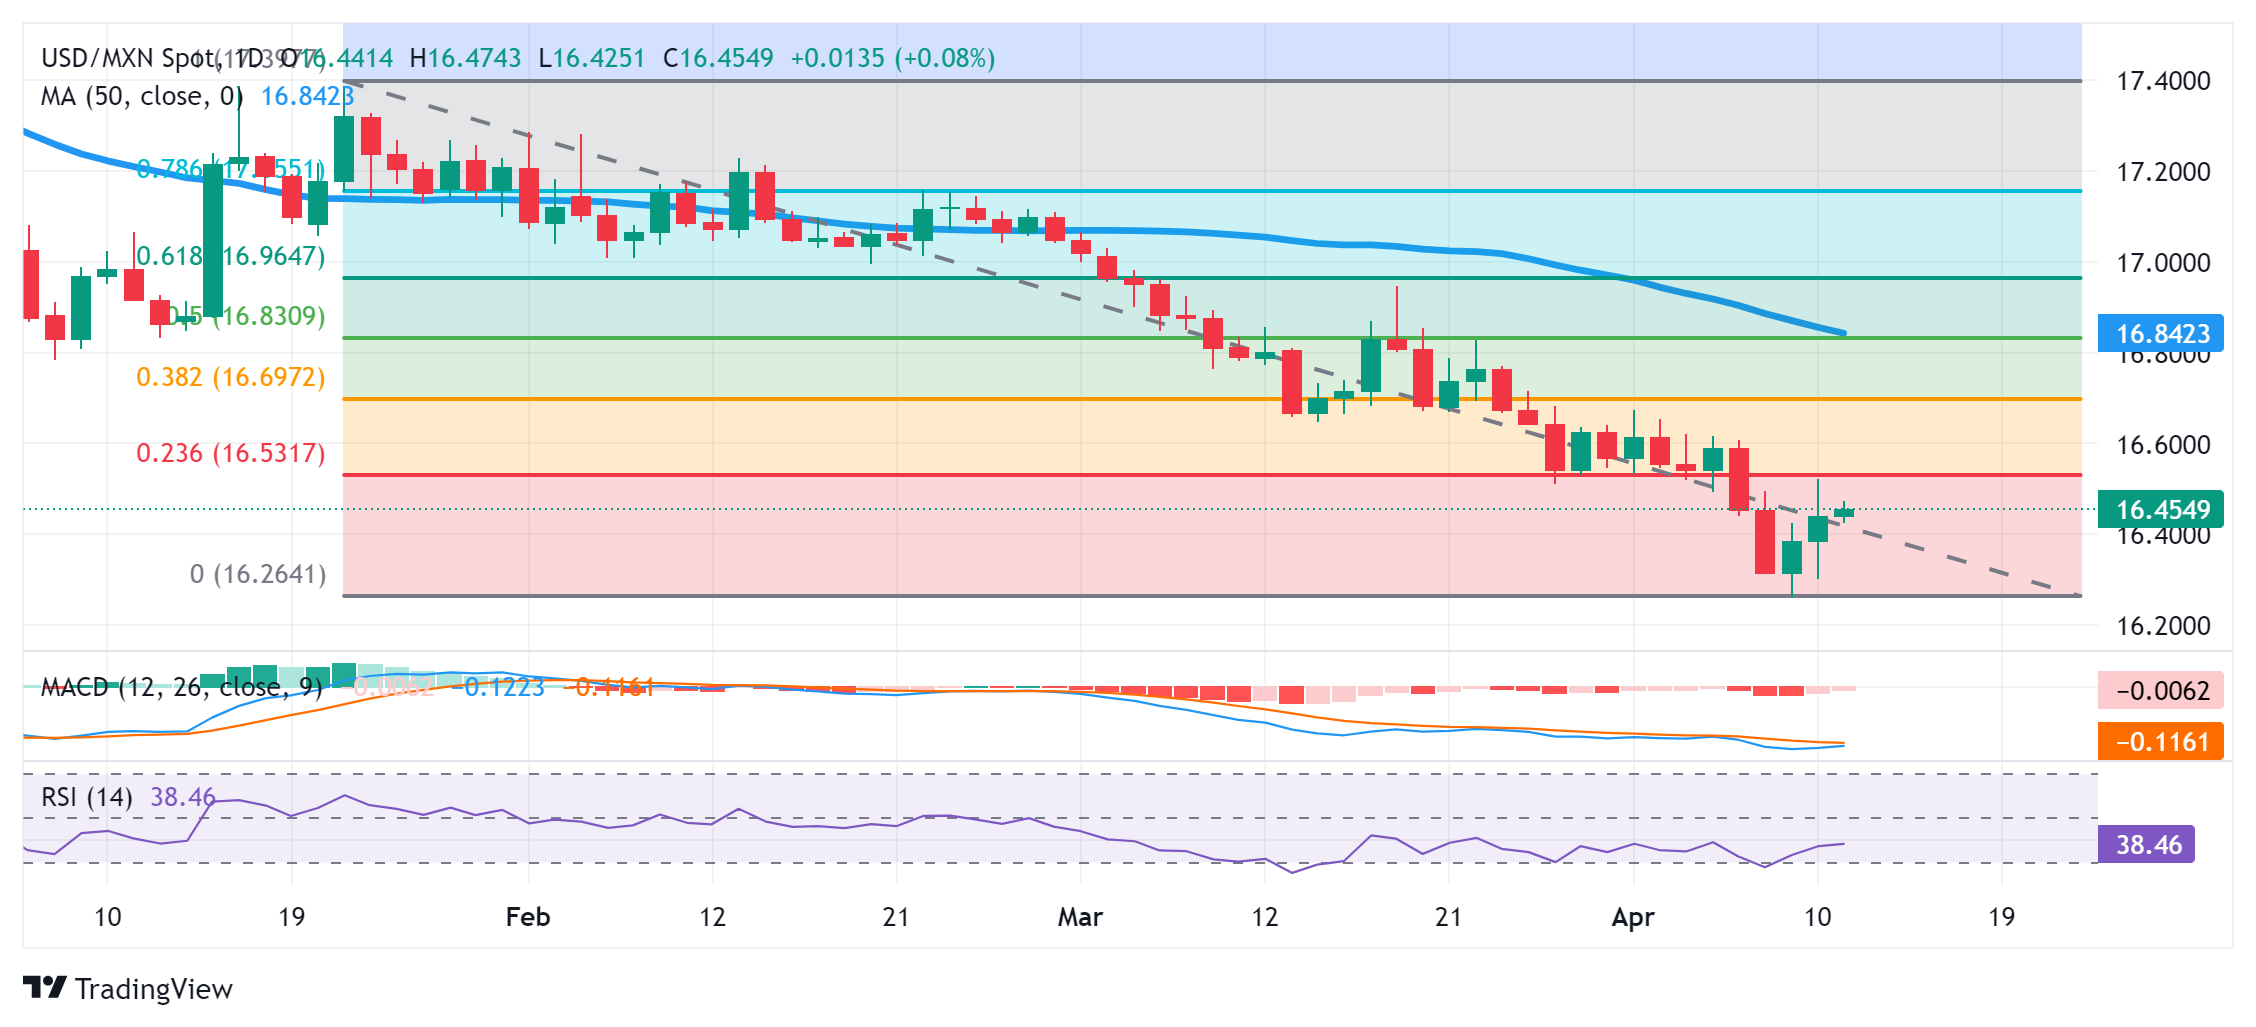The width and height of the screenshot is (2256, 1027).
Task: Select the 0.382 (16.6972) Fibonacci level label
Action: point(231,377)
